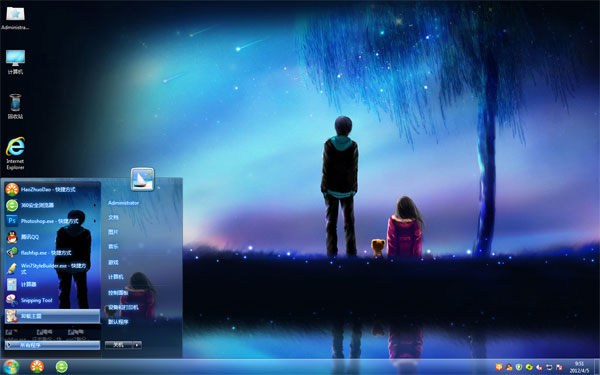Expand 360安全浏览器 jump list arrow
Screen dimensions: 600x375
95,205
